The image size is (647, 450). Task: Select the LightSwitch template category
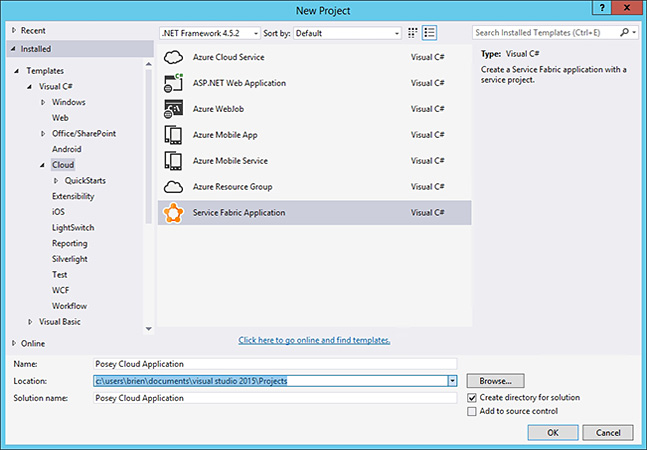pos(73,228)
